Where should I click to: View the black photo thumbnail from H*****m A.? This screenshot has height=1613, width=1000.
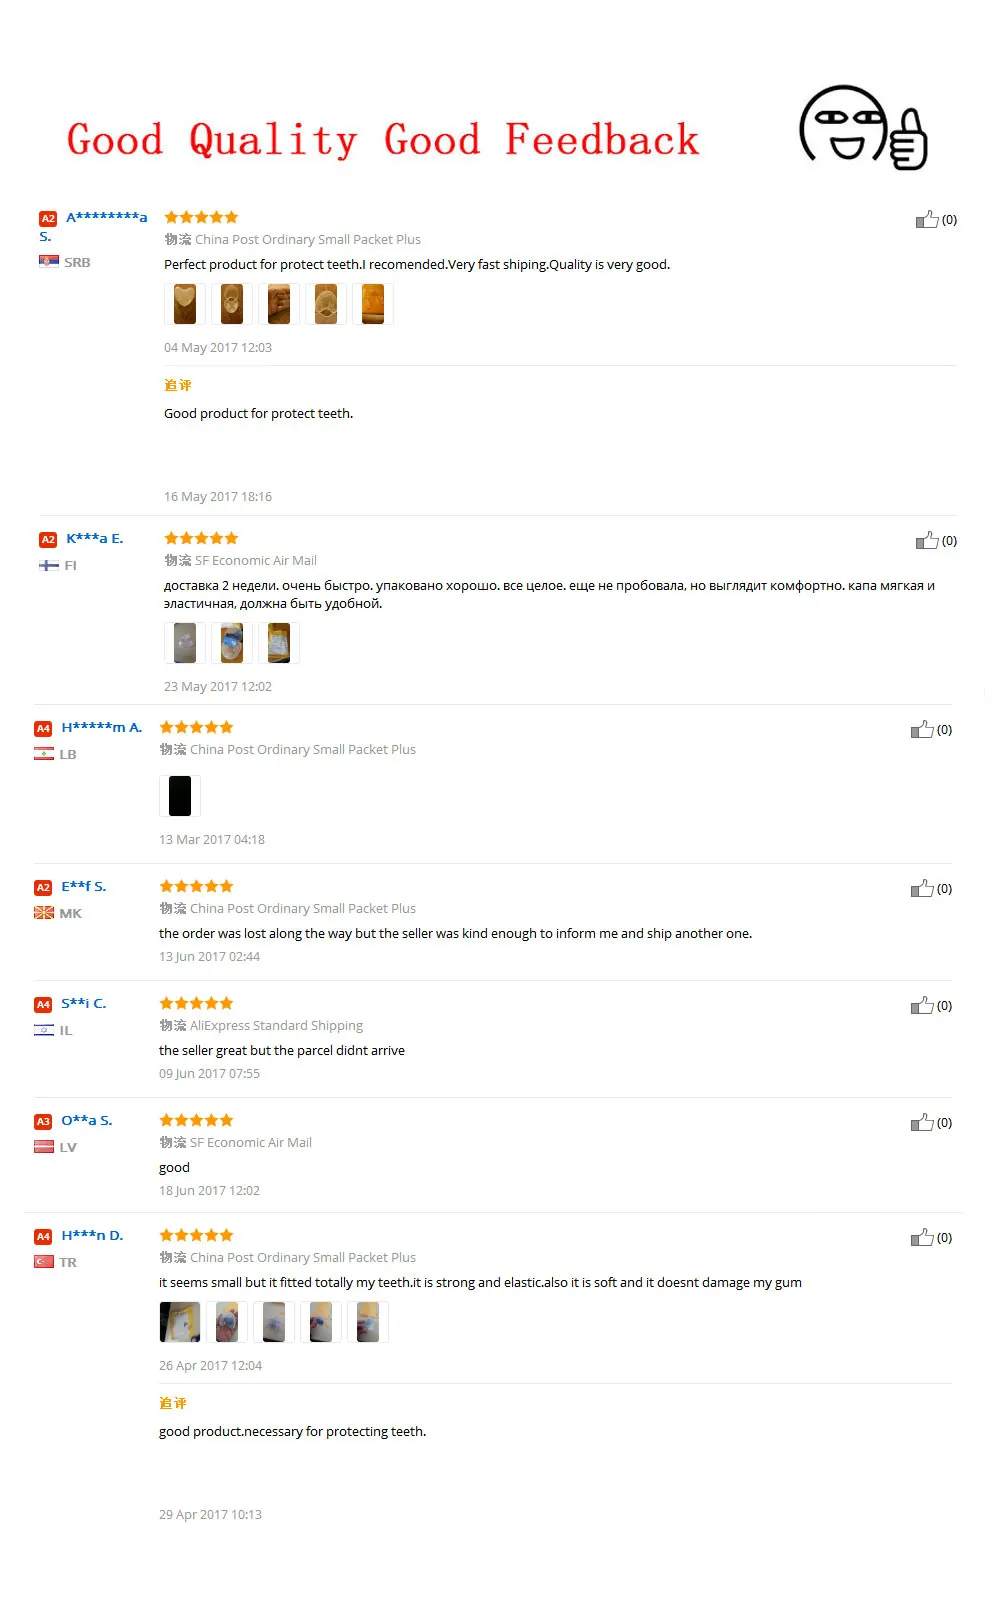point(180,796)
